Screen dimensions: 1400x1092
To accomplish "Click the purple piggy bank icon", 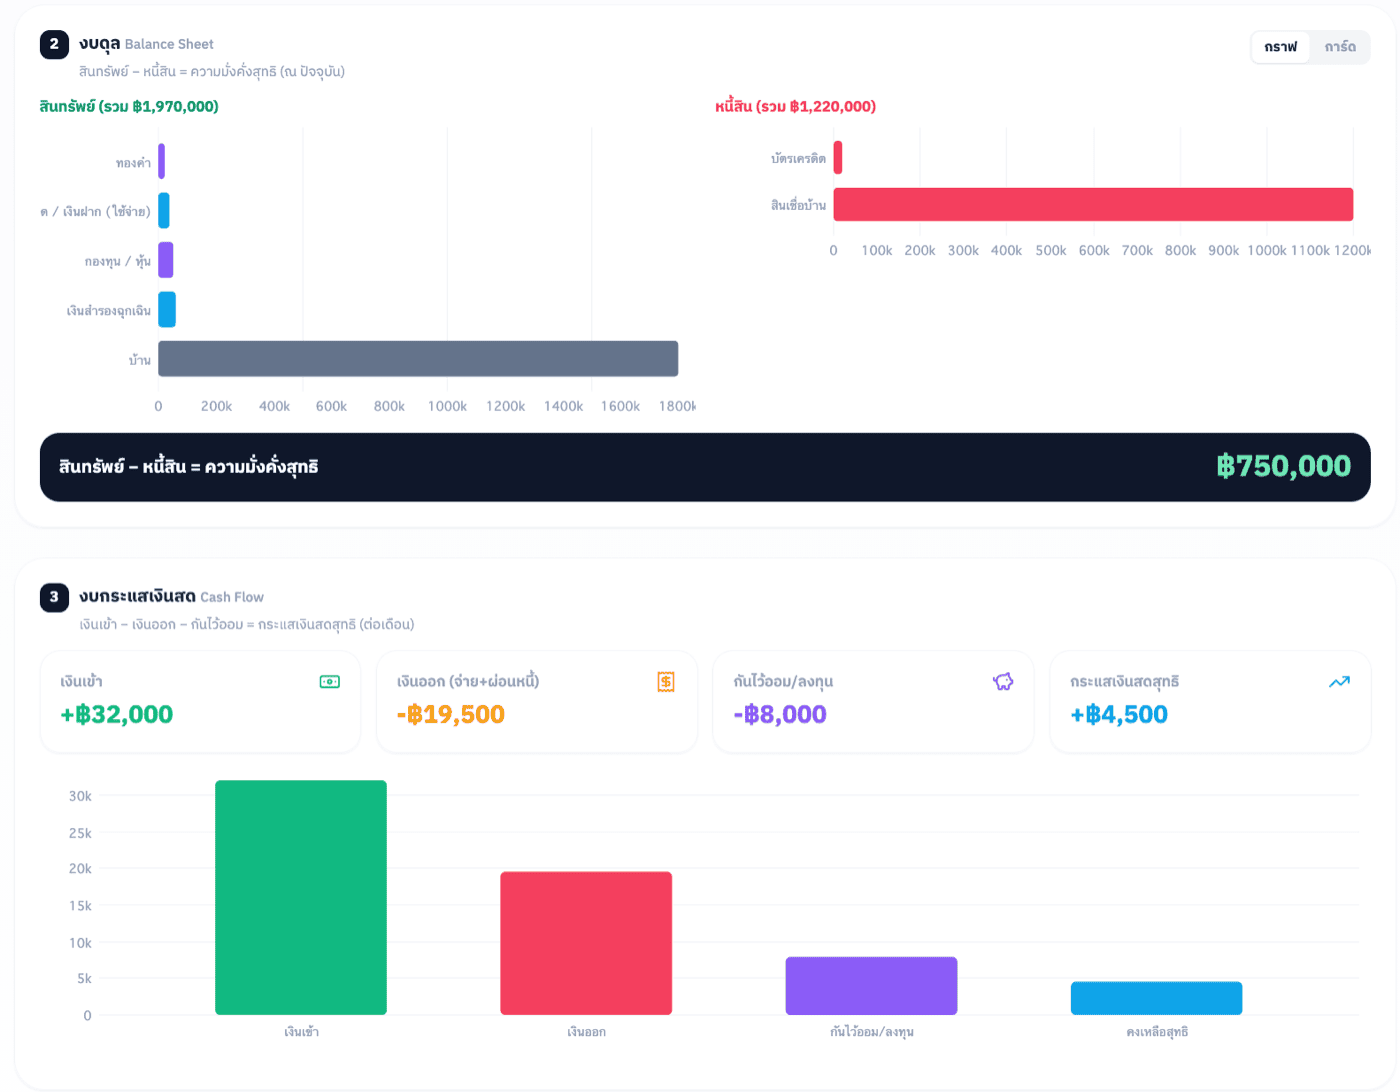I will [x=1003, y=682].
